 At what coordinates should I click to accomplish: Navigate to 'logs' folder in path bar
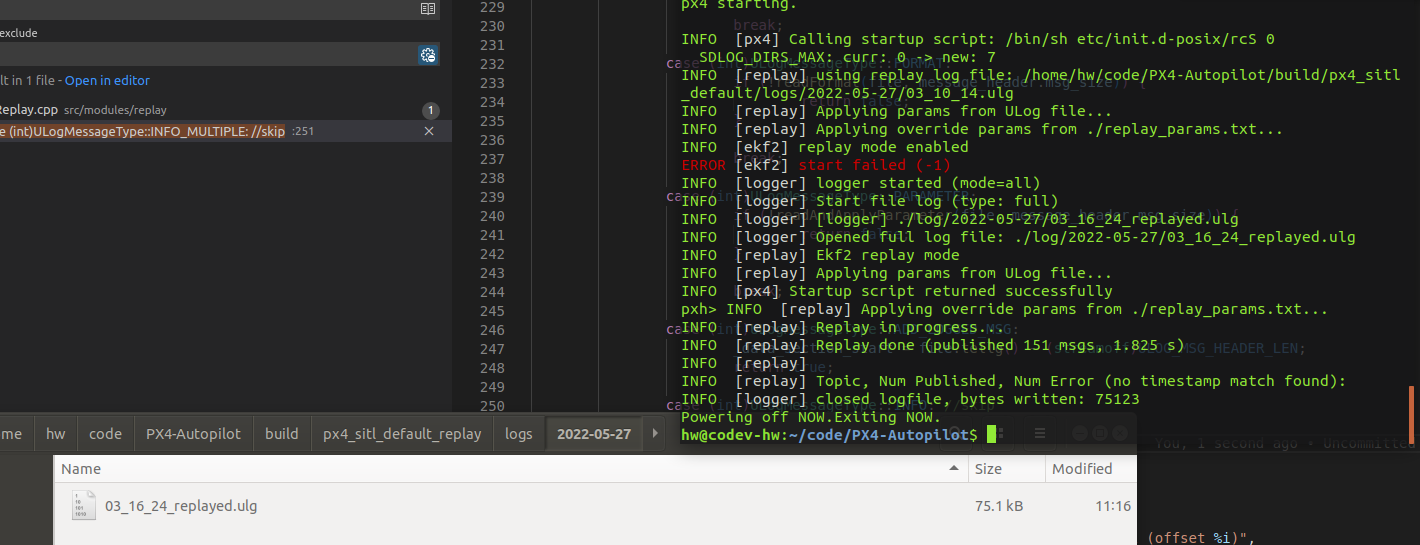click(x=519, y=433)
